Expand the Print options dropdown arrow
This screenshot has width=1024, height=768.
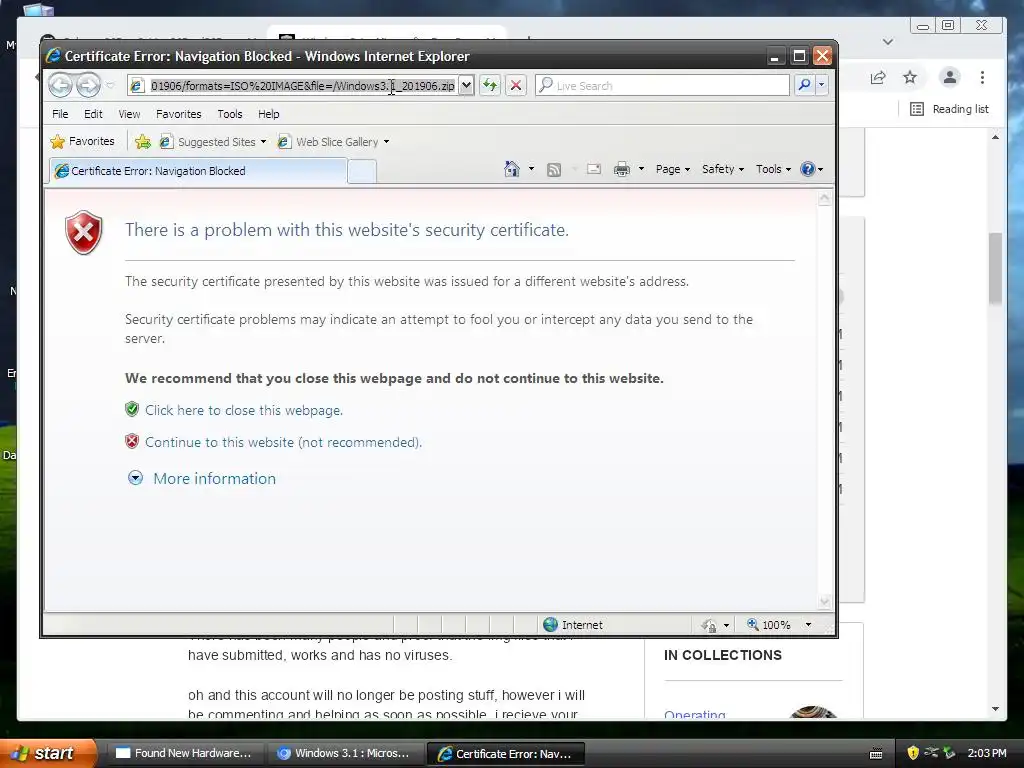(641, 169)
